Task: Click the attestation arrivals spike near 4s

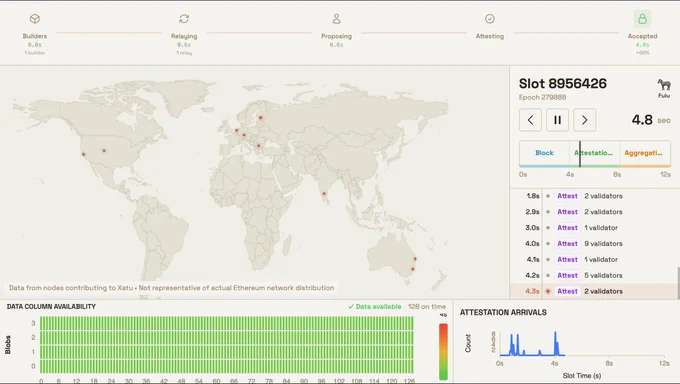Action: click(x=556, y=344)
